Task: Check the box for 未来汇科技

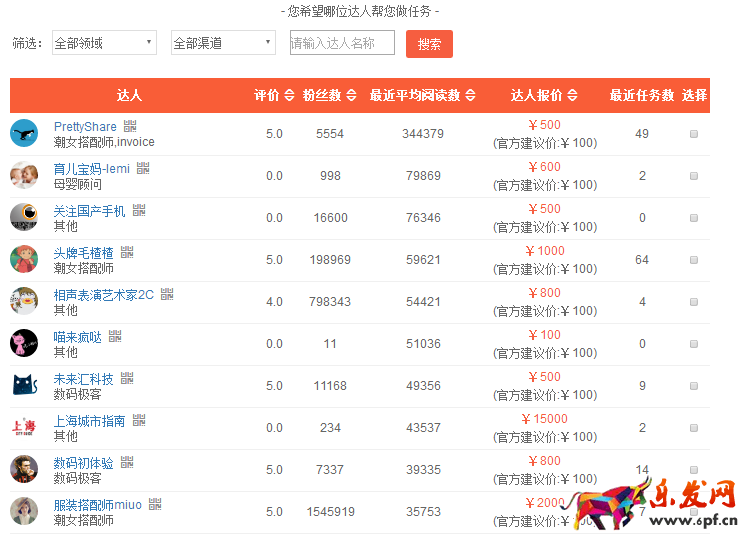Action: (x=694, y=386)
